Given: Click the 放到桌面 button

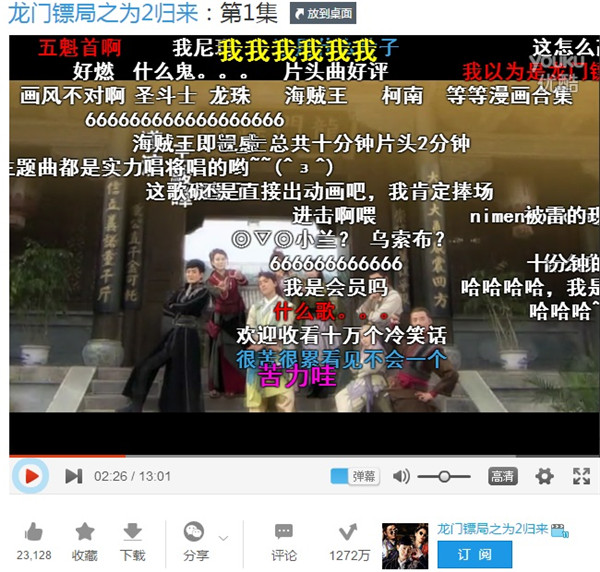Looking at the screenshot, I should (x=322, y=15).
